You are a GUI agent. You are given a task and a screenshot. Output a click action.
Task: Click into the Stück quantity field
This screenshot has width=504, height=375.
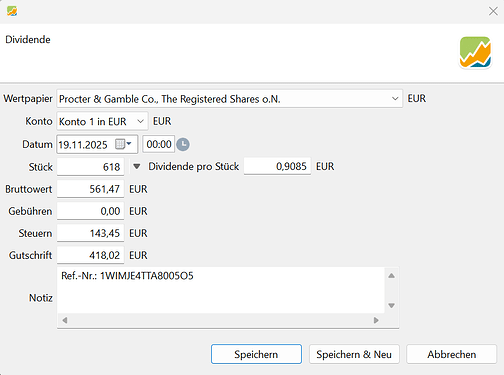[x=90, y=166]
